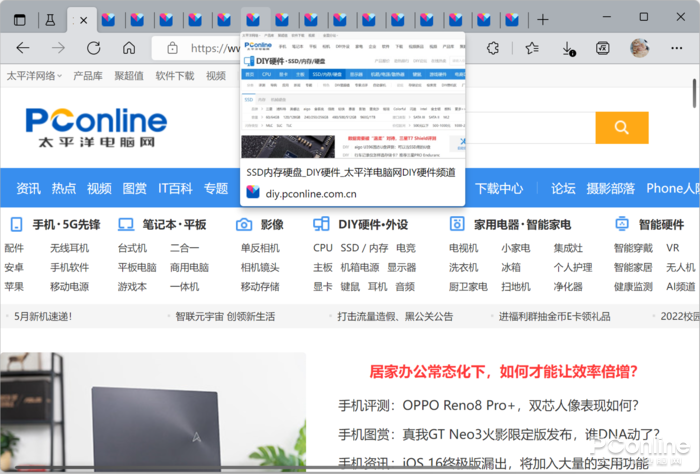Open the 机箱电源 link
This screenshot has height=474, width=700.
[x=359, y=267]
